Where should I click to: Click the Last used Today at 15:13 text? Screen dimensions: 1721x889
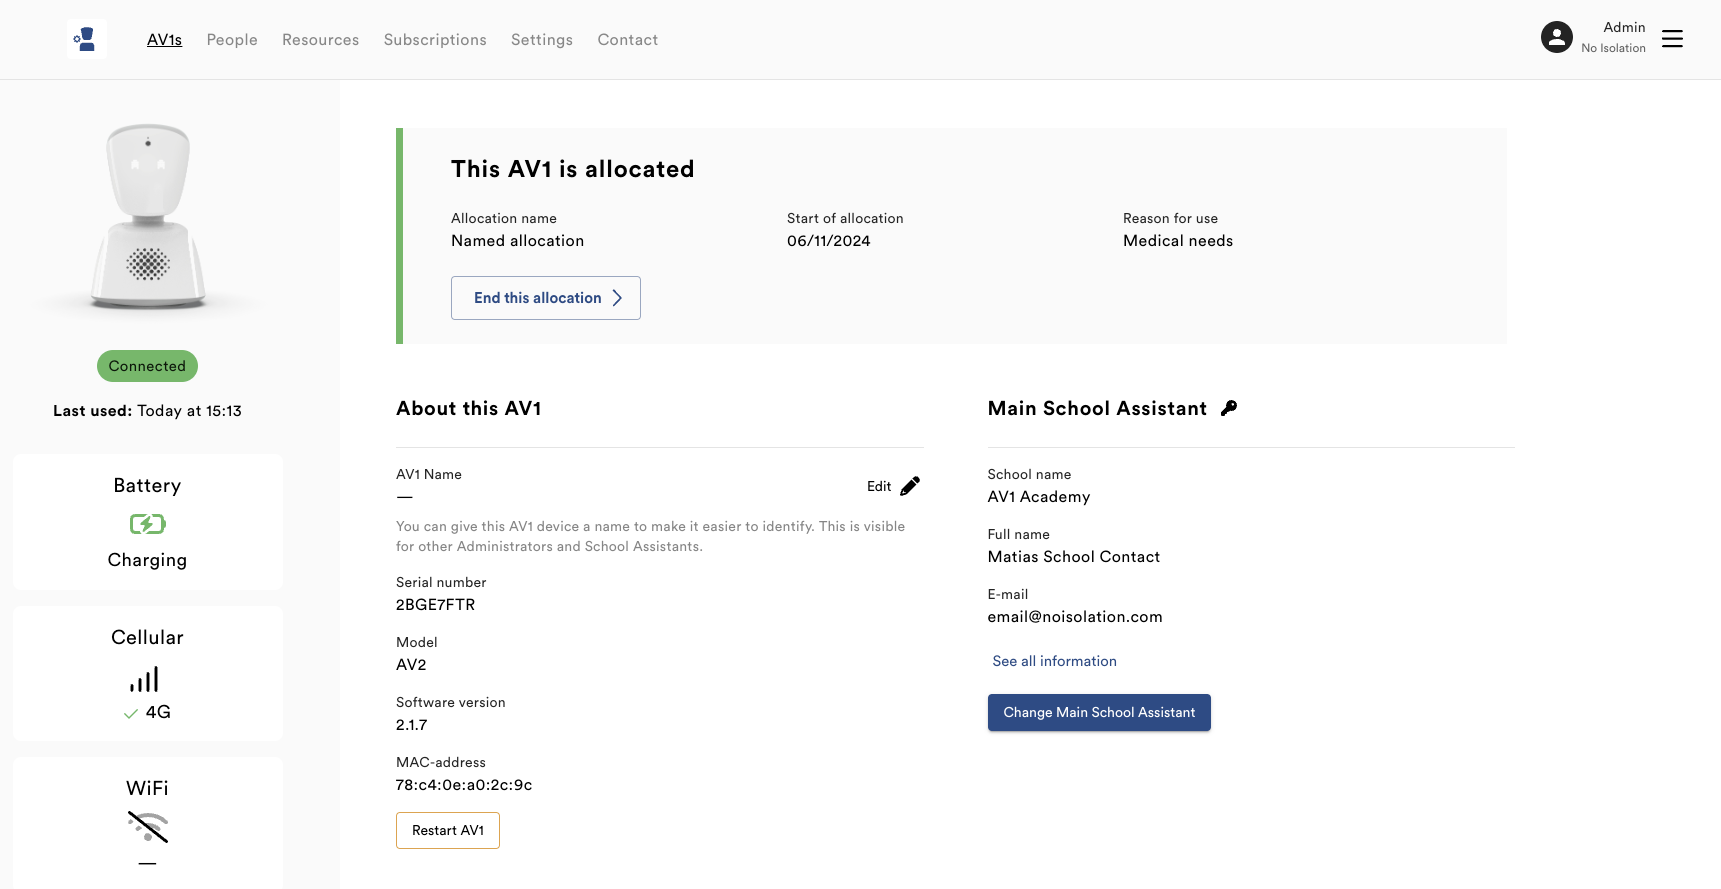(147, 411)
